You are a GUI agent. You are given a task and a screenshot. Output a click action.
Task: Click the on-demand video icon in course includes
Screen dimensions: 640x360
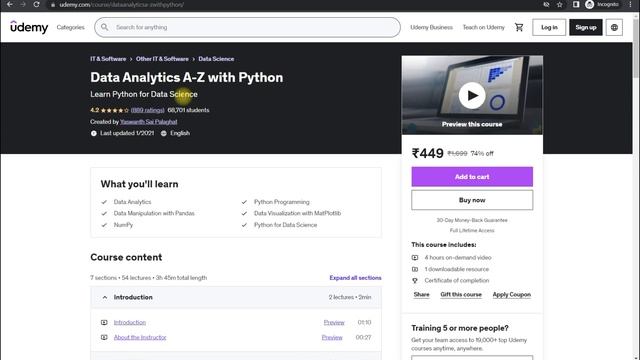pos(415,258)
